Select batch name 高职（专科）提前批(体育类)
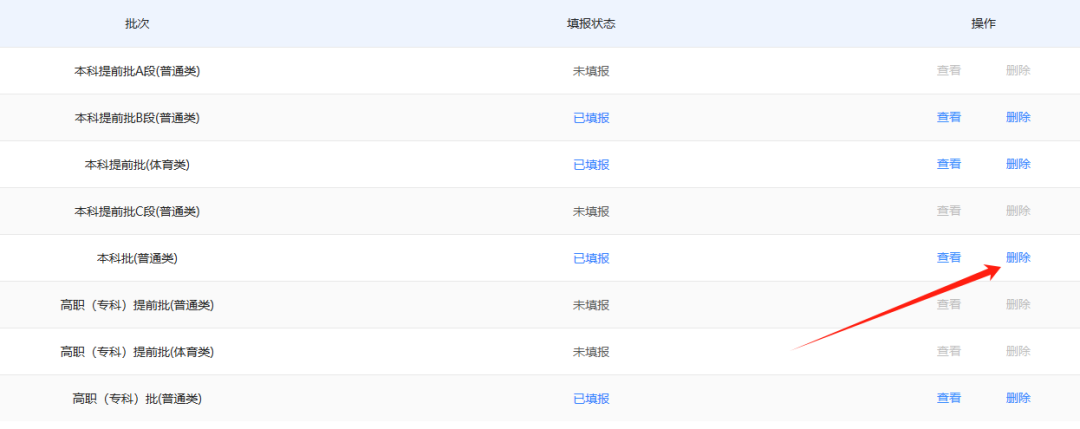 pos(137,352)
